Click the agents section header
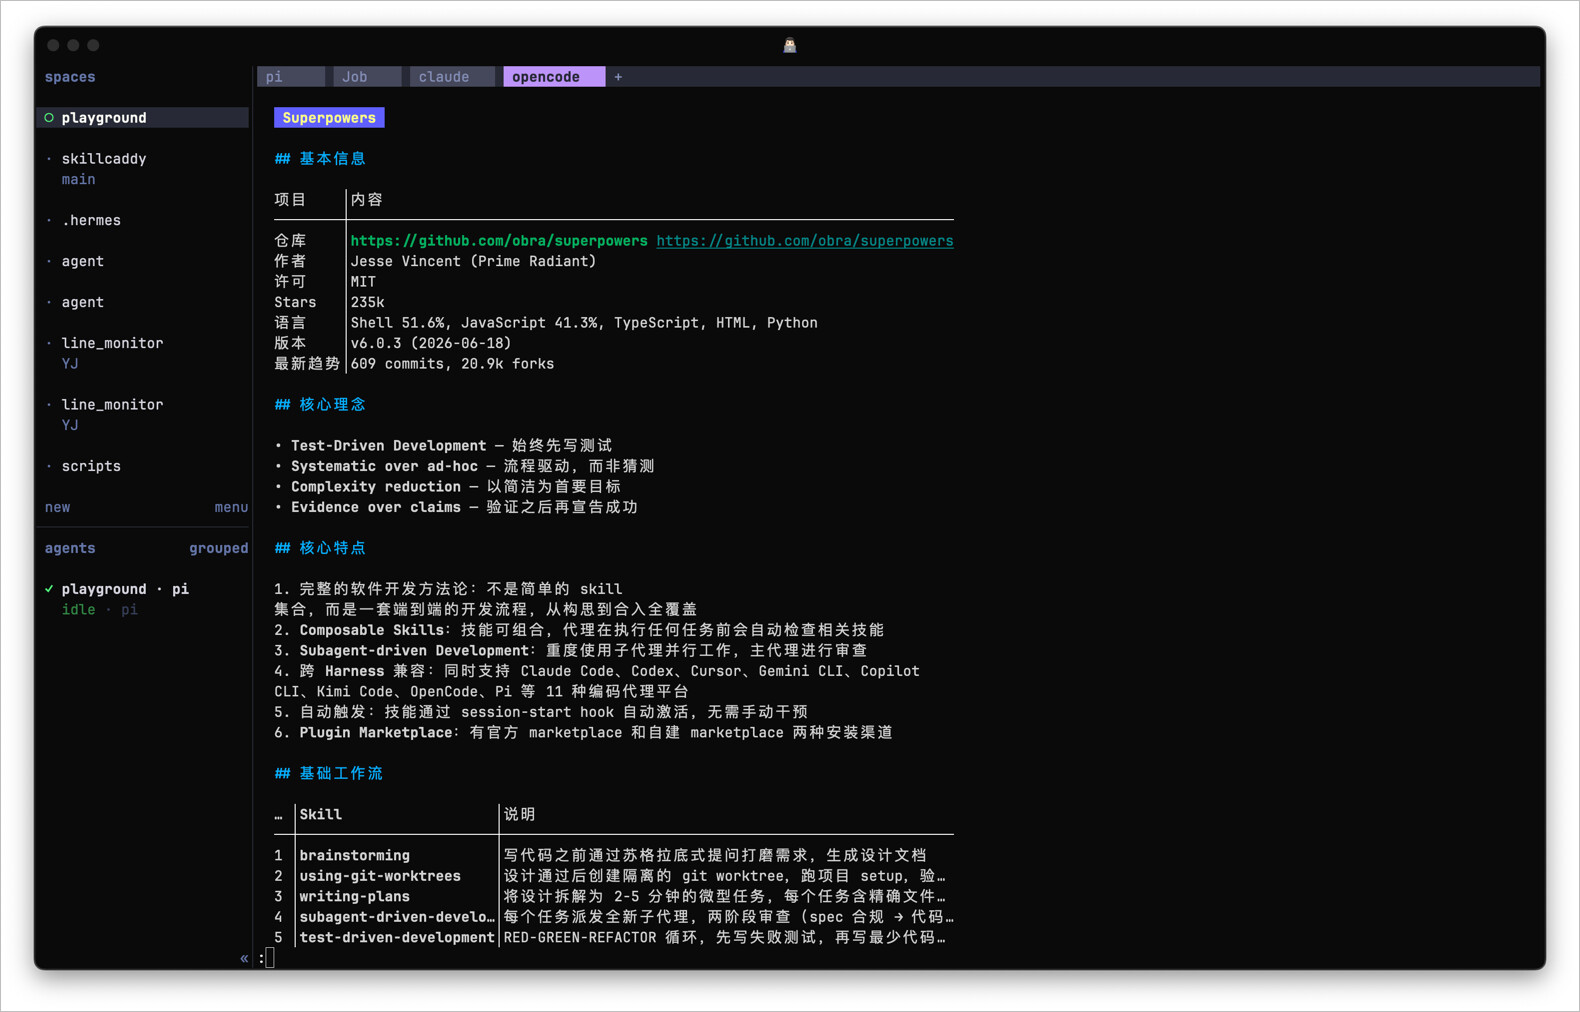Viewport: 1580px width, 1012px height. pos(70,548)
